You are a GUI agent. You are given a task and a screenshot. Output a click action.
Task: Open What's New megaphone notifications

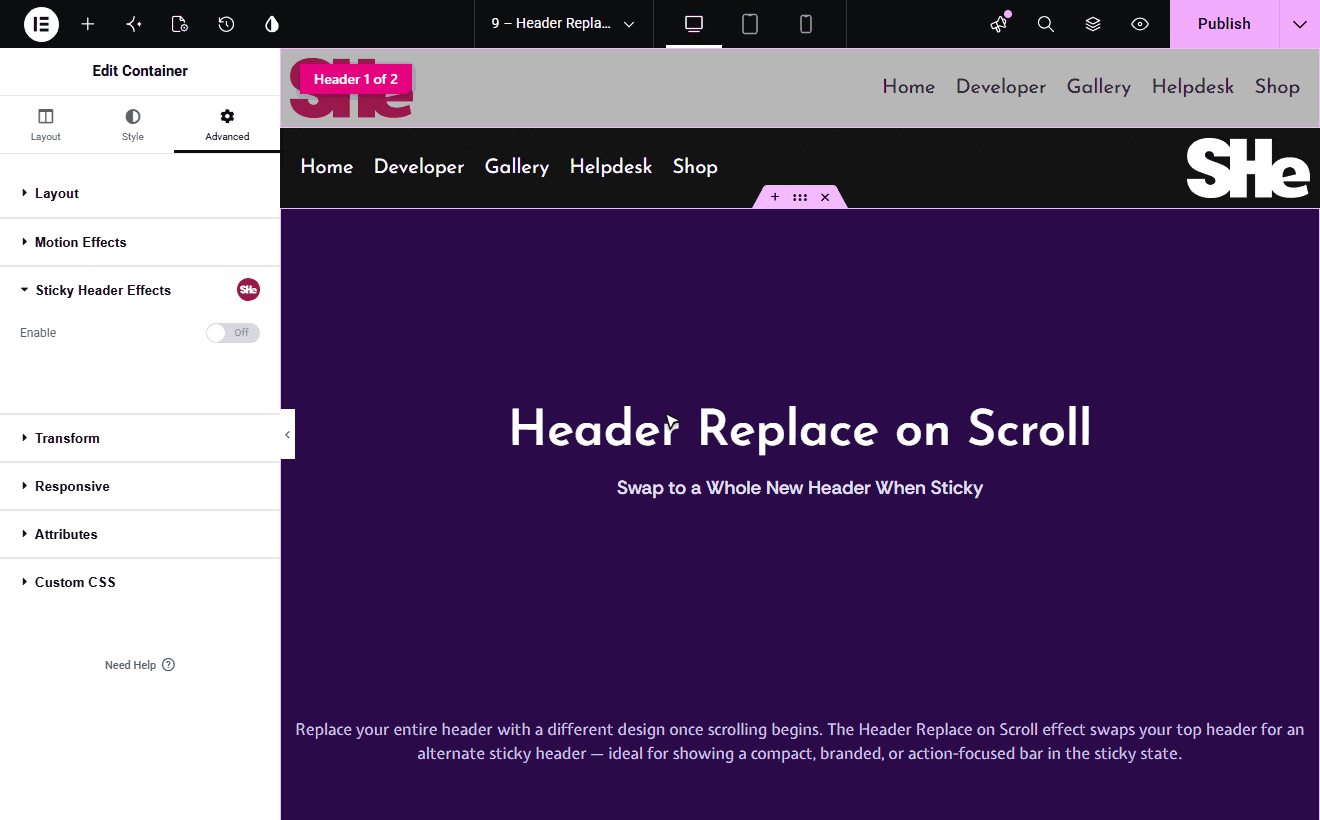(999, 24)
